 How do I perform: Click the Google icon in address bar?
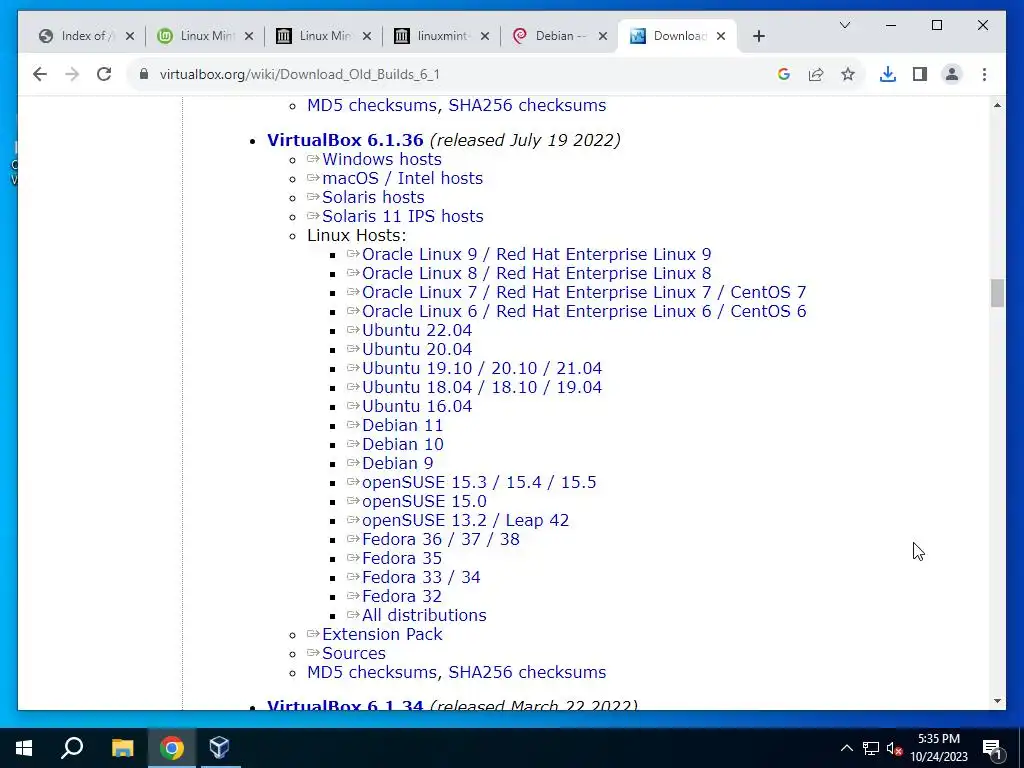[x=784, y=74]
